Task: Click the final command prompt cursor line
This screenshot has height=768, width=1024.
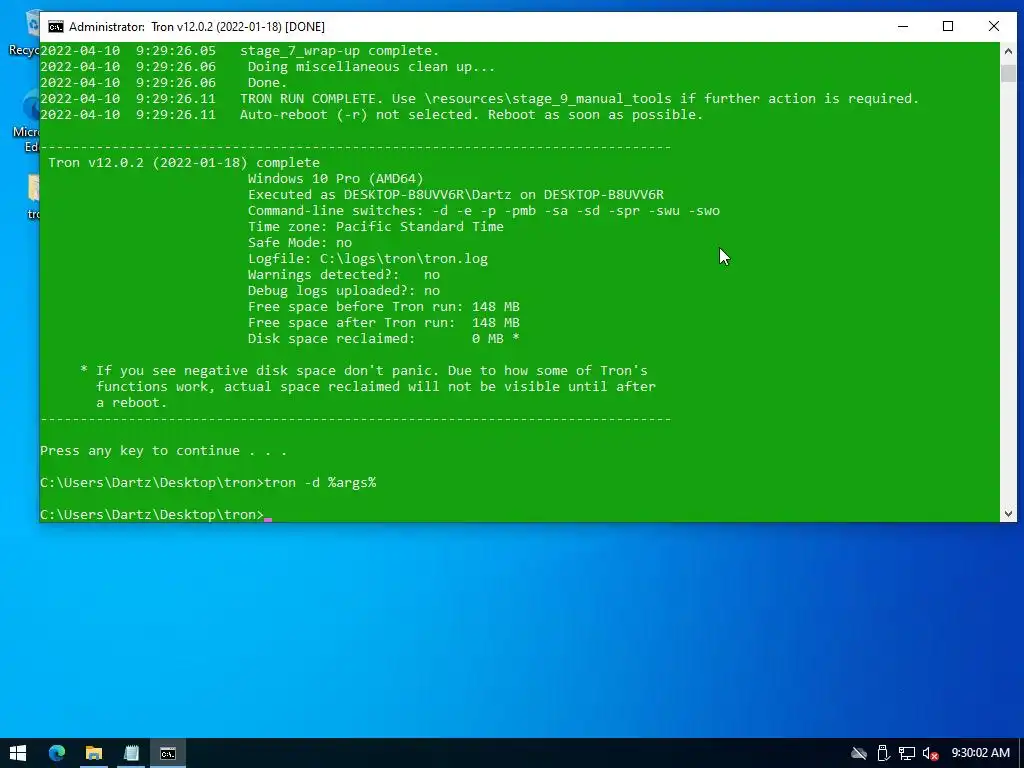Action: 156,515
